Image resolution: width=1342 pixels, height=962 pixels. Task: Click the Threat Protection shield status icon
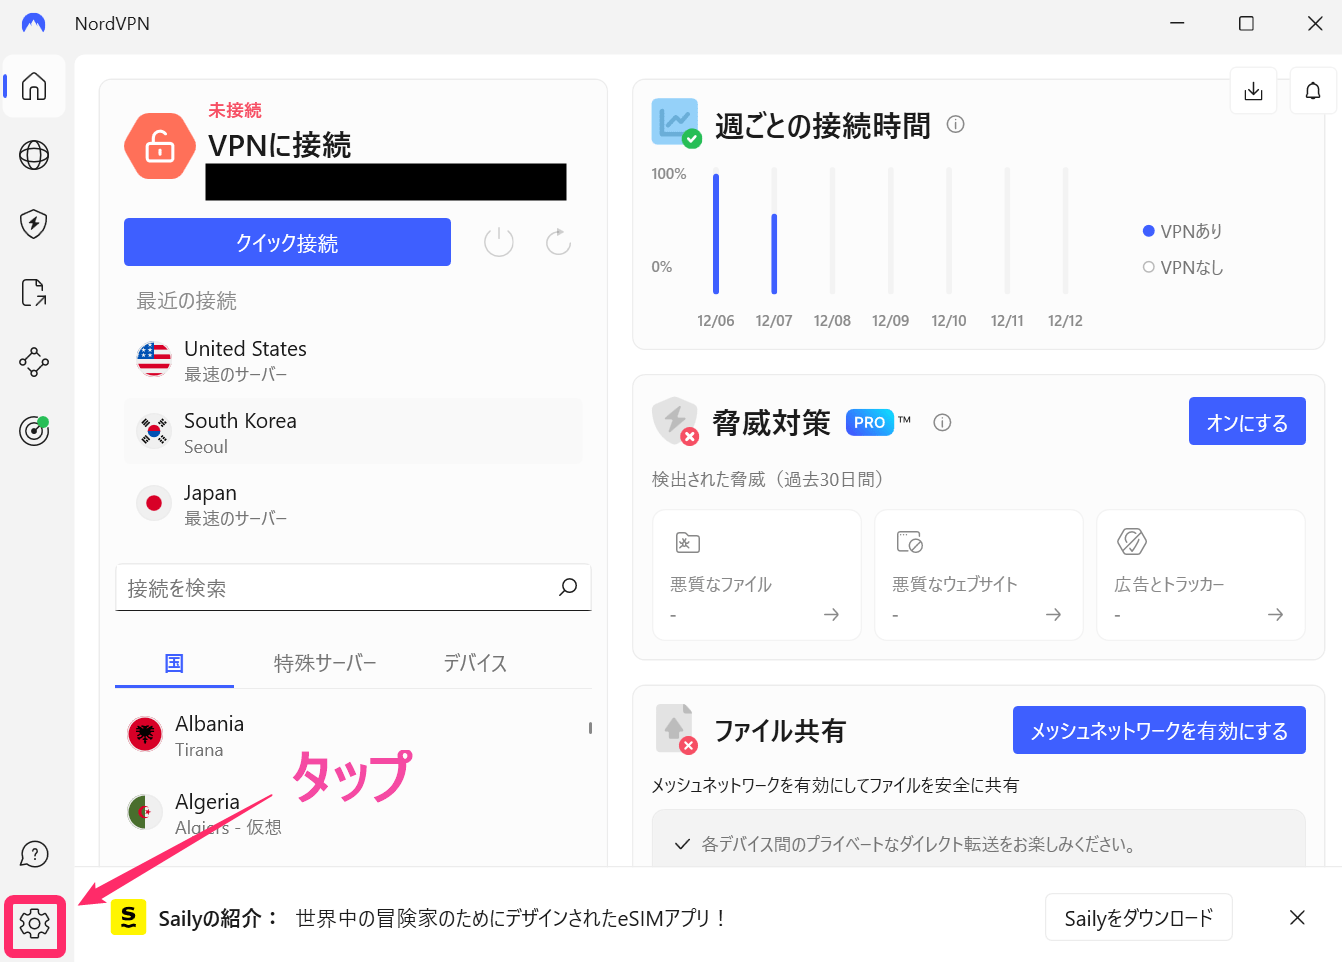(x=675, y=421)
